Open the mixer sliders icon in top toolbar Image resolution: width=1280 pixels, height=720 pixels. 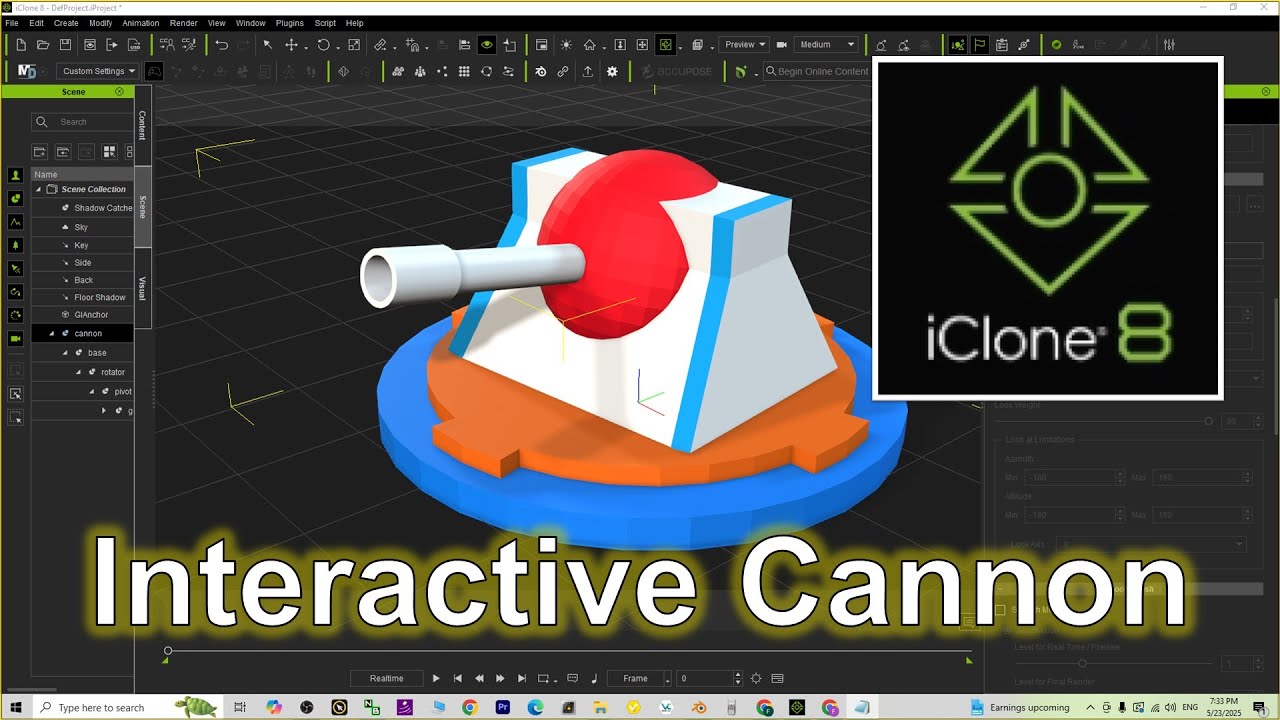click(x=1169, y=44)
